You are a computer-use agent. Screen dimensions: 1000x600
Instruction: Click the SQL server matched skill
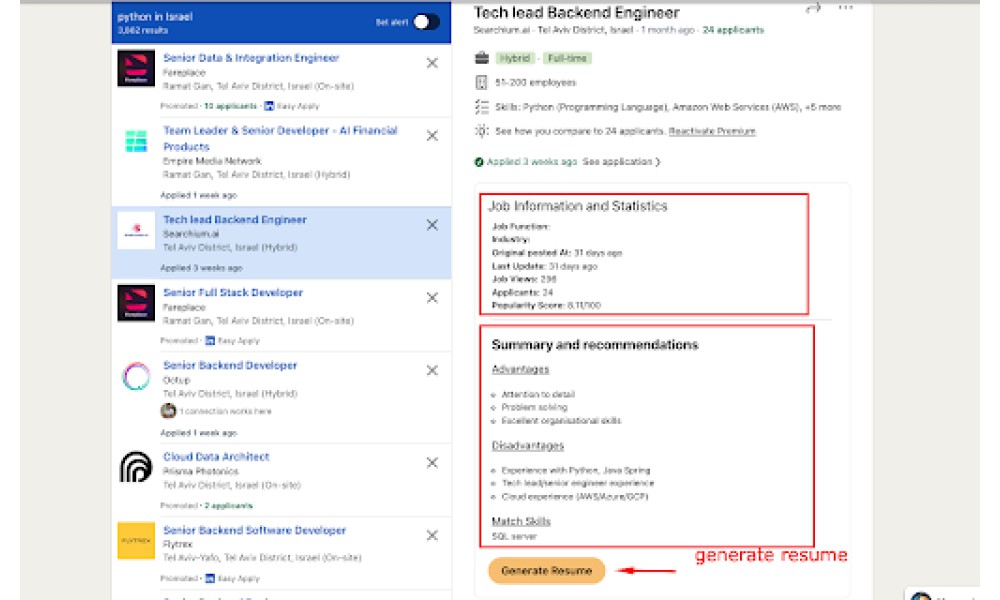click(x=514, y=537)
